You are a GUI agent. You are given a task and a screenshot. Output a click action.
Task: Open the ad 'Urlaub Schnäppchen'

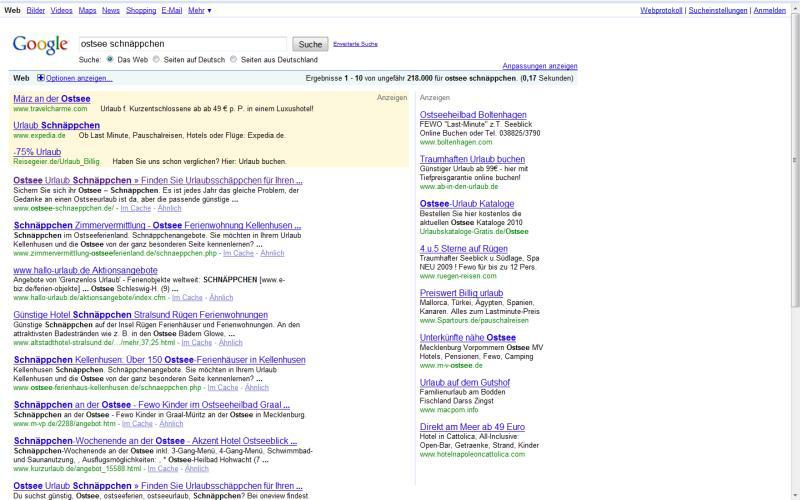pos(57,126)
